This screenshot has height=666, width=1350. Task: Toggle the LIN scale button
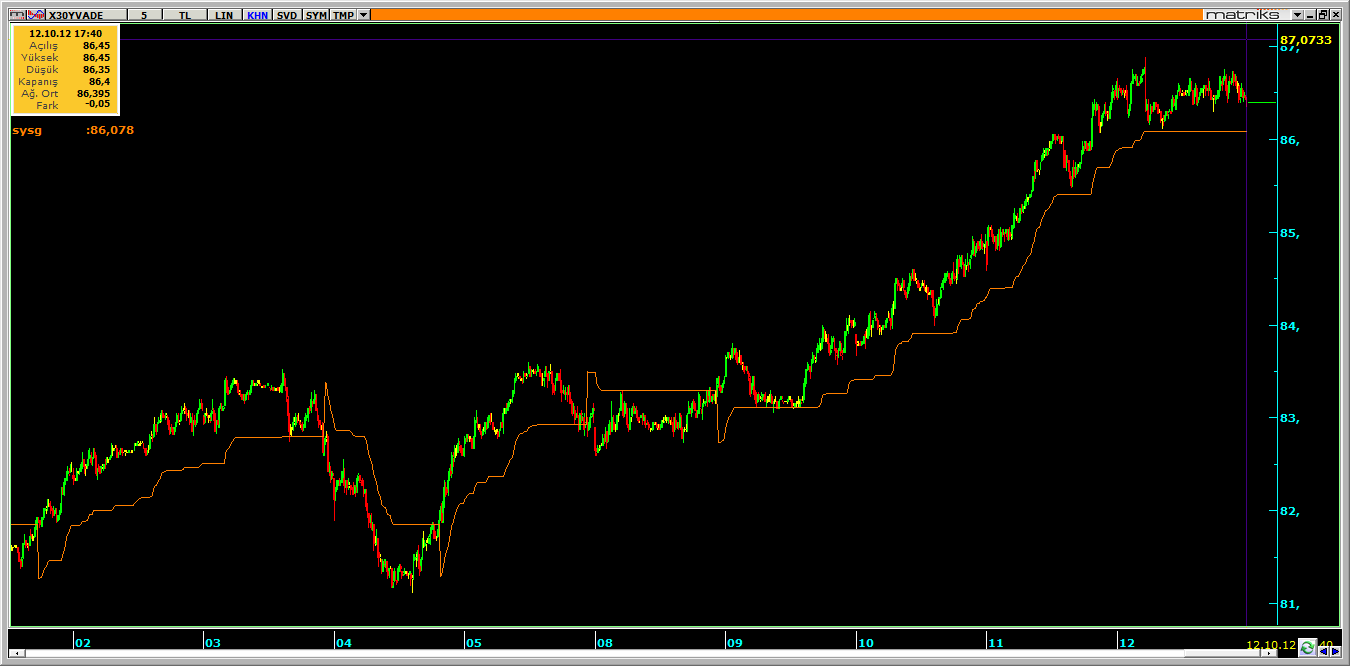point(225,15)
